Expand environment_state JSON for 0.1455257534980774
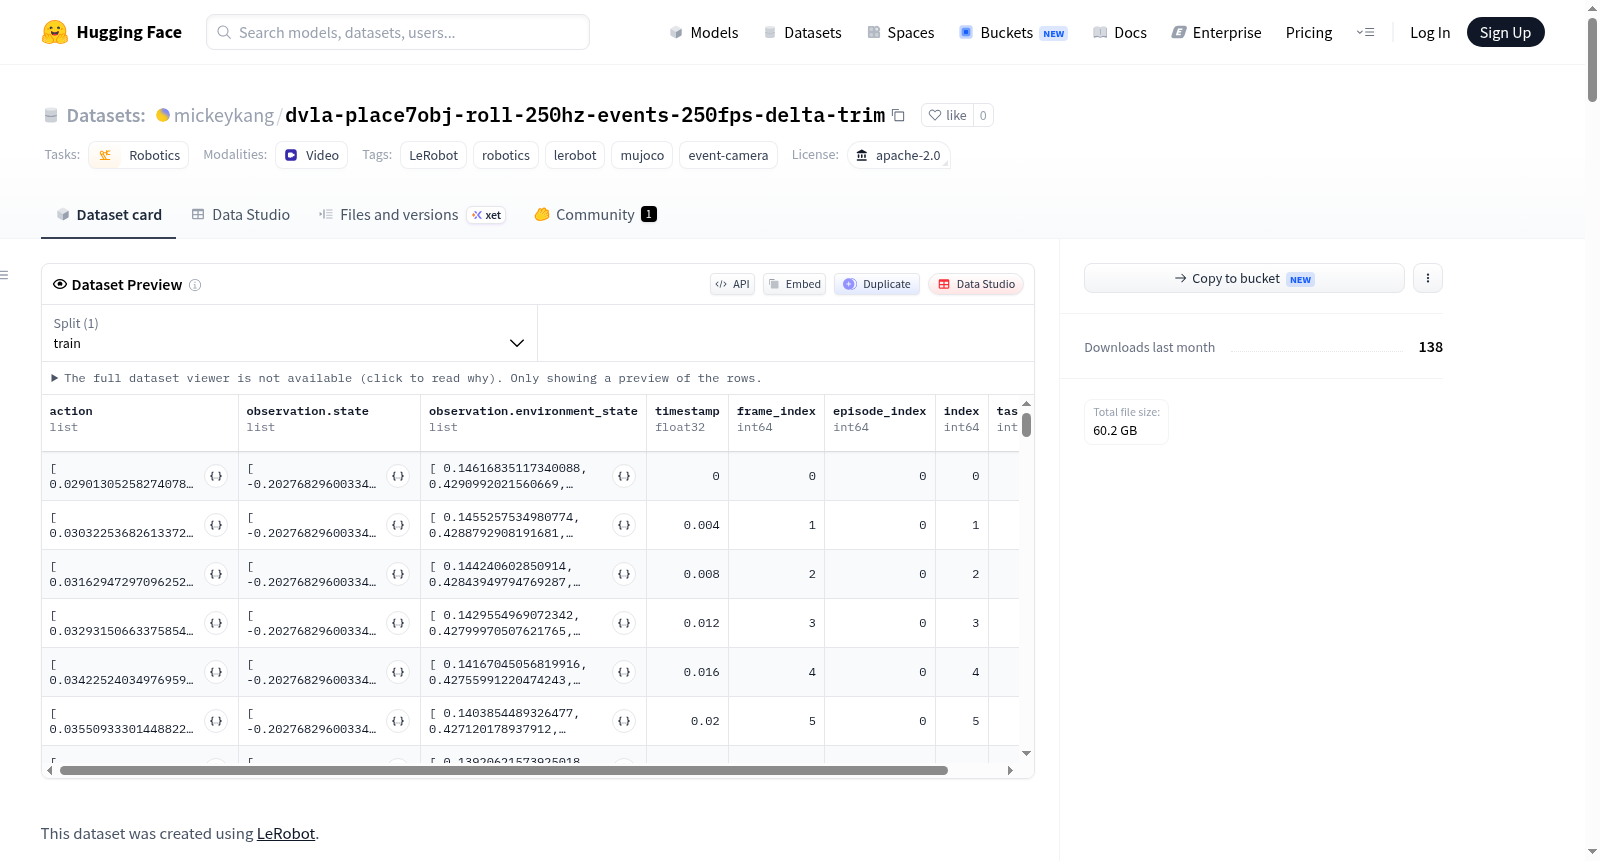The height and width of the screenshot is (861, 1600). tap(624, 525)
